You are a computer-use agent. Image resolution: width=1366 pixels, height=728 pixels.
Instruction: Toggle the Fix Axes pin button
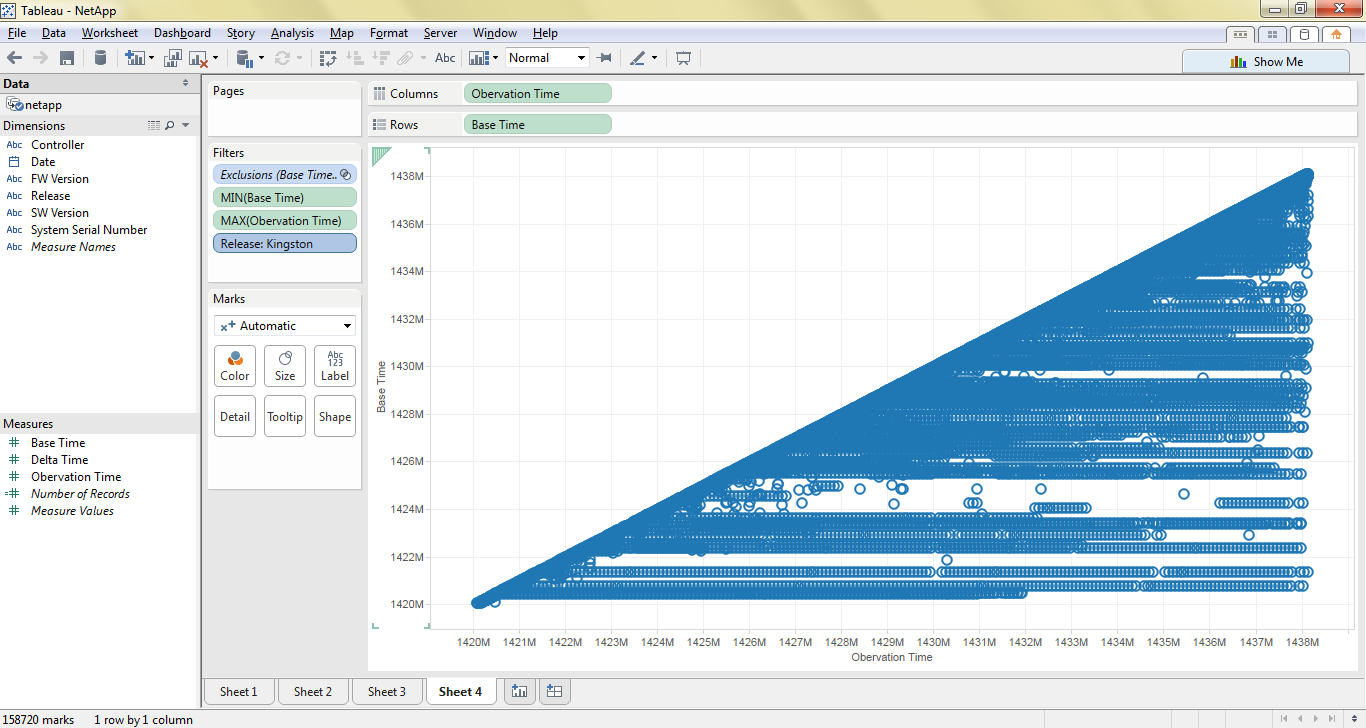pos(604,58)
